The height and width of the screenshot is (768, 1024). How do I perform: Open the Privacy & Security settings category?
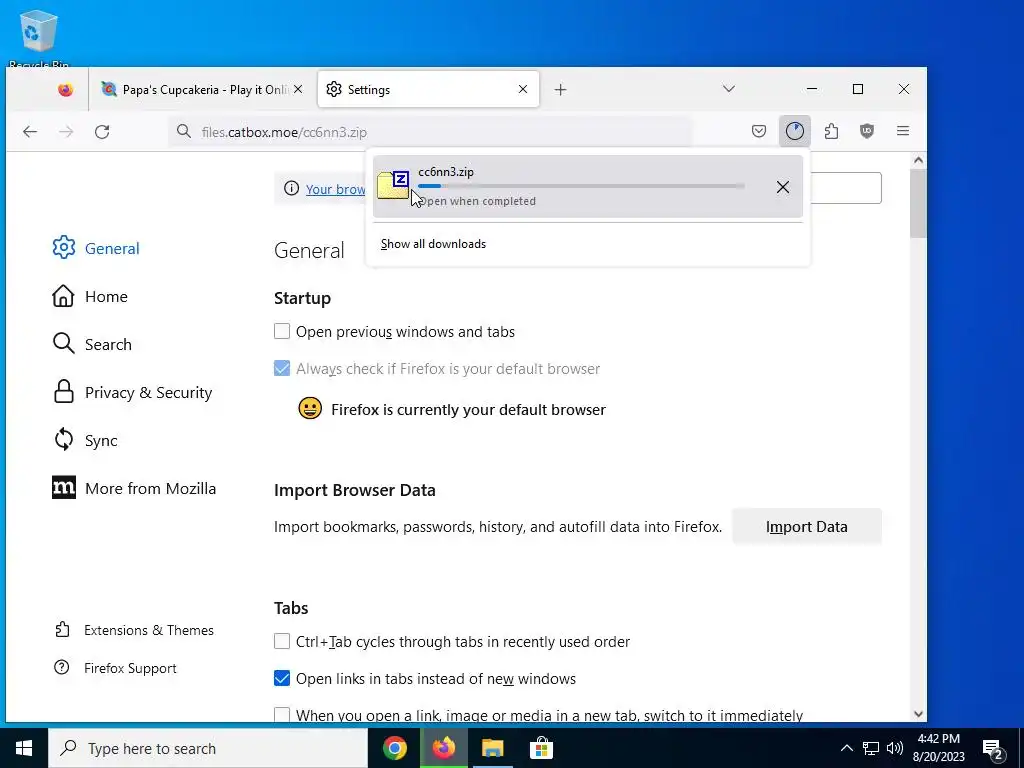[132, 392]
